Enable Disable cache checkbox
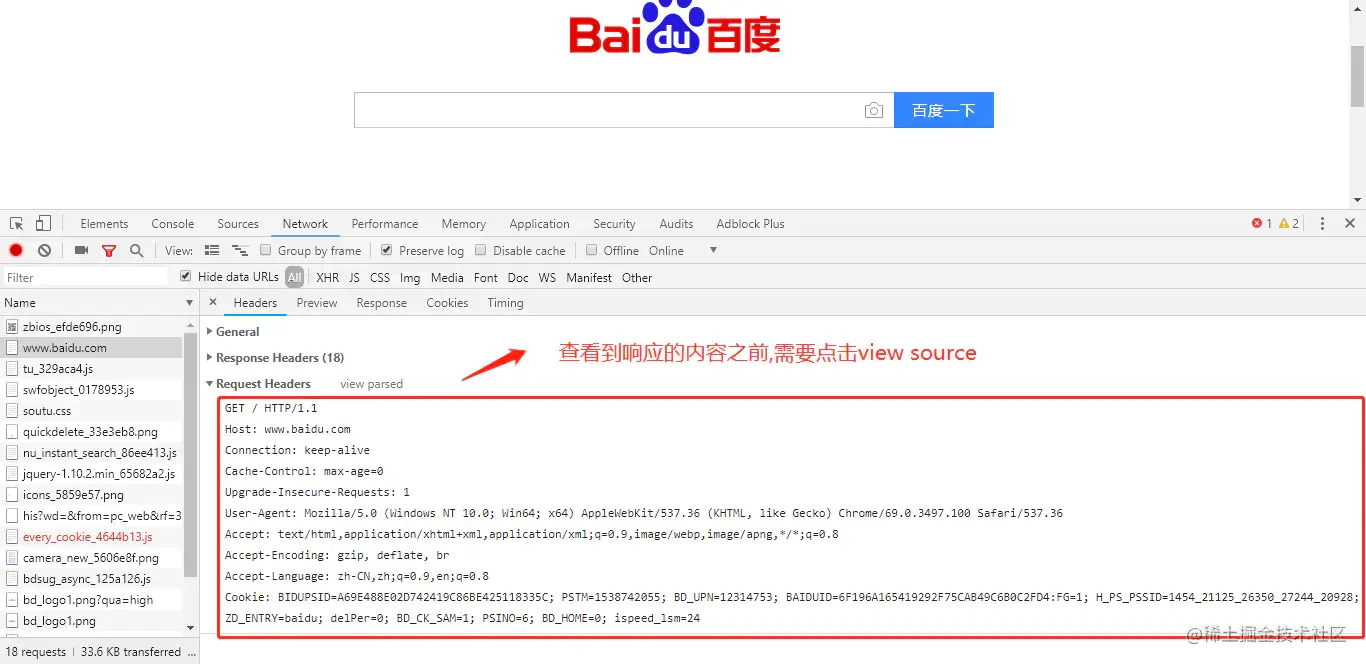Screen dimensions: 1366x664 click(x=481, y=250)
